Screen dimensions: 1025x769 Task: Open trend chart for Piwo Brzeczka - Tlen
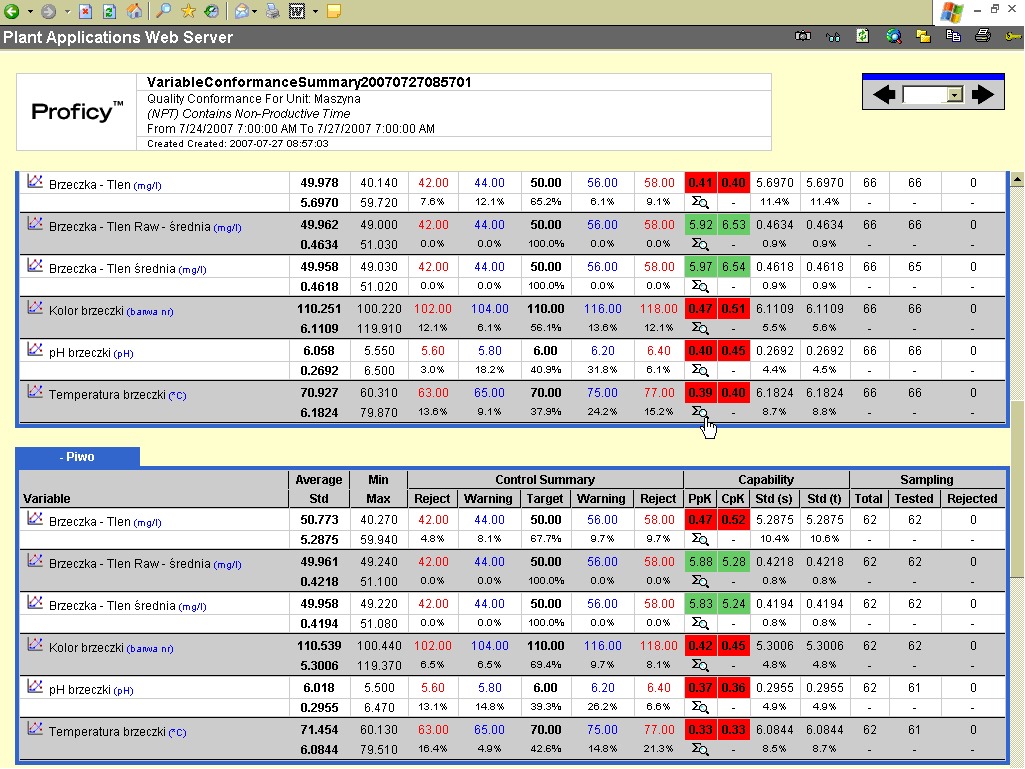point(35,519)
